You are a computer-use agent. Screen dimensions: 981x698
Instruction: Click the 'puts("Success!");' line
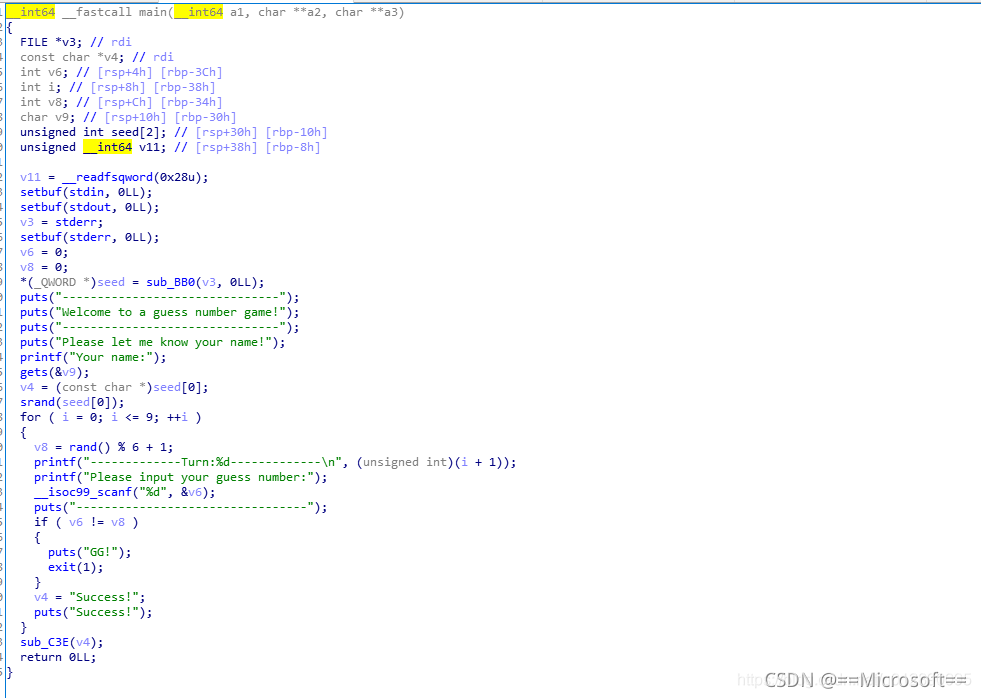[93, 612]
